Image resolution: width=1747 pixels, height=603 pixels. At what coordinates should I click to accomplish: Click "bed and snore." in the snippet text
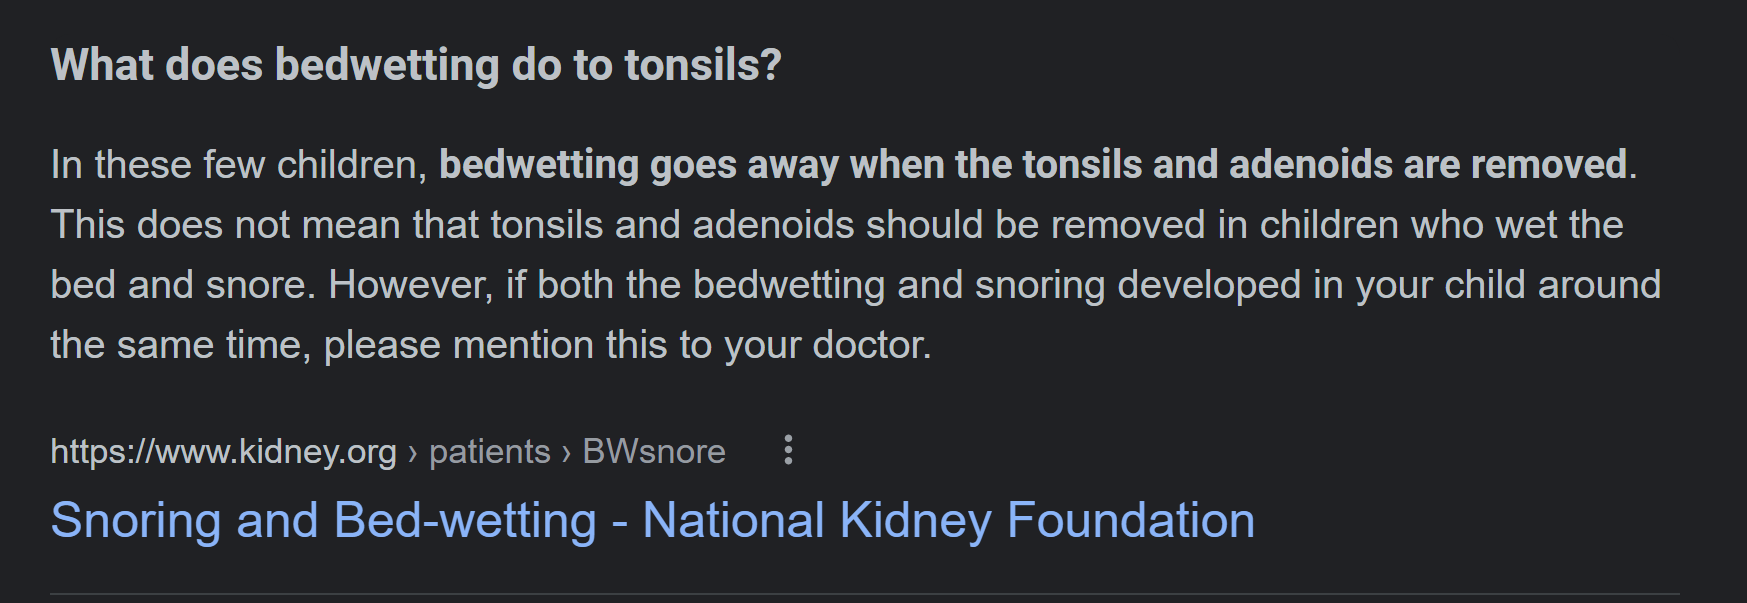[x=183, y=285]
